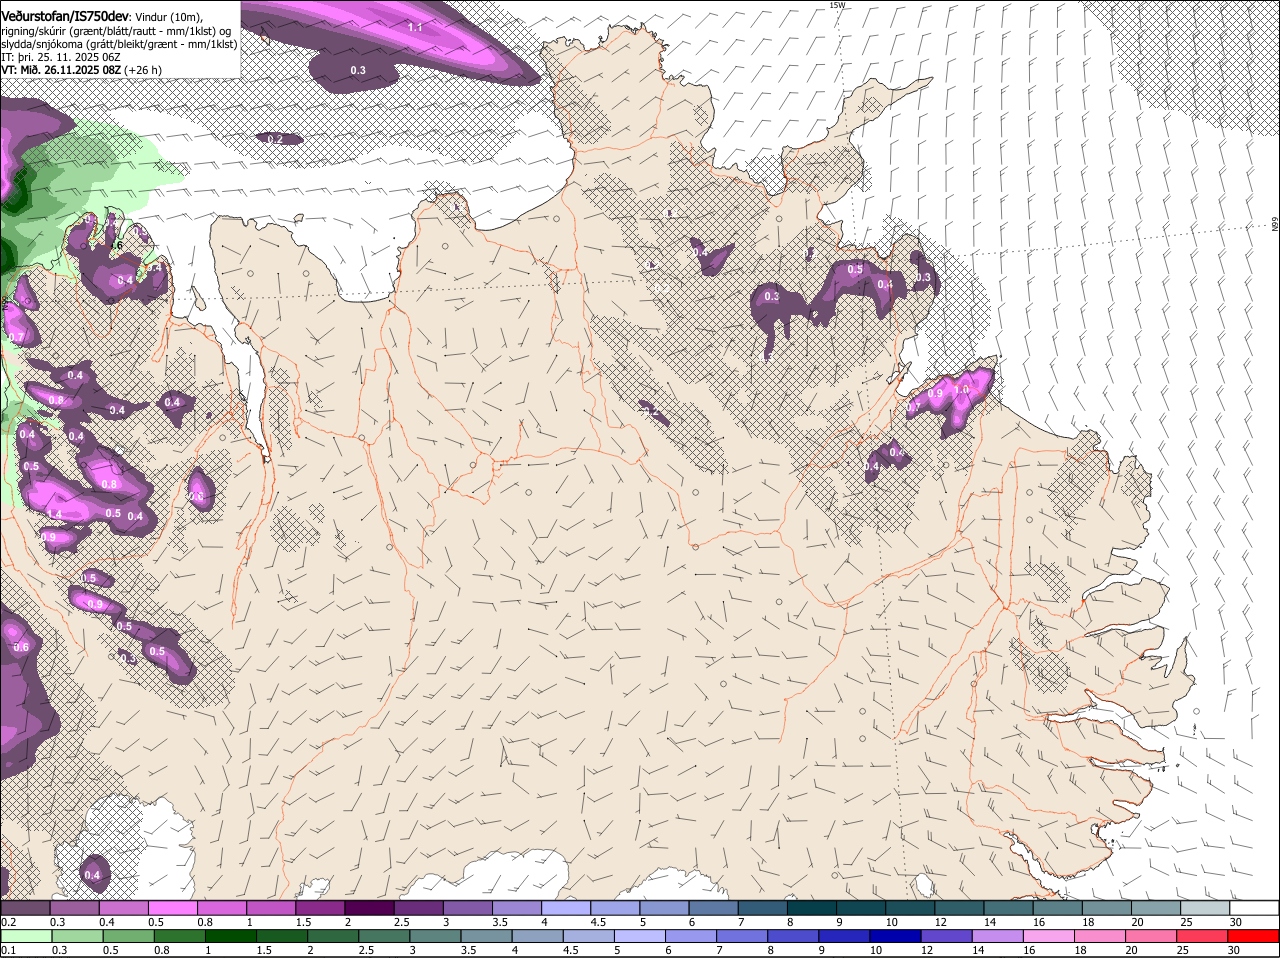Upper legend swatch between 0.2 and 0.3
Screen dimensions: 1280x958
coord(25,907)
